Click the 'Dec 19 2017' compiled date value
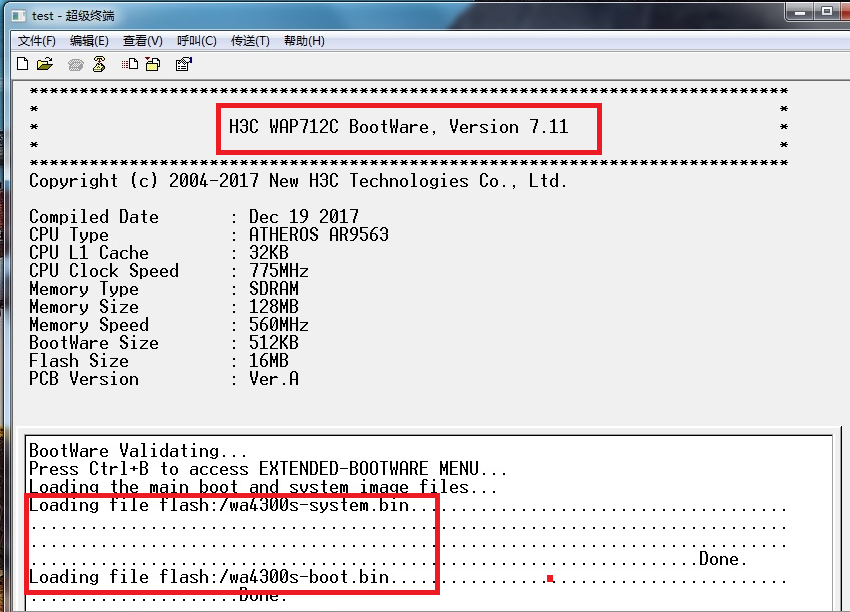Screen dimensions: 850x612 point(304,216)
